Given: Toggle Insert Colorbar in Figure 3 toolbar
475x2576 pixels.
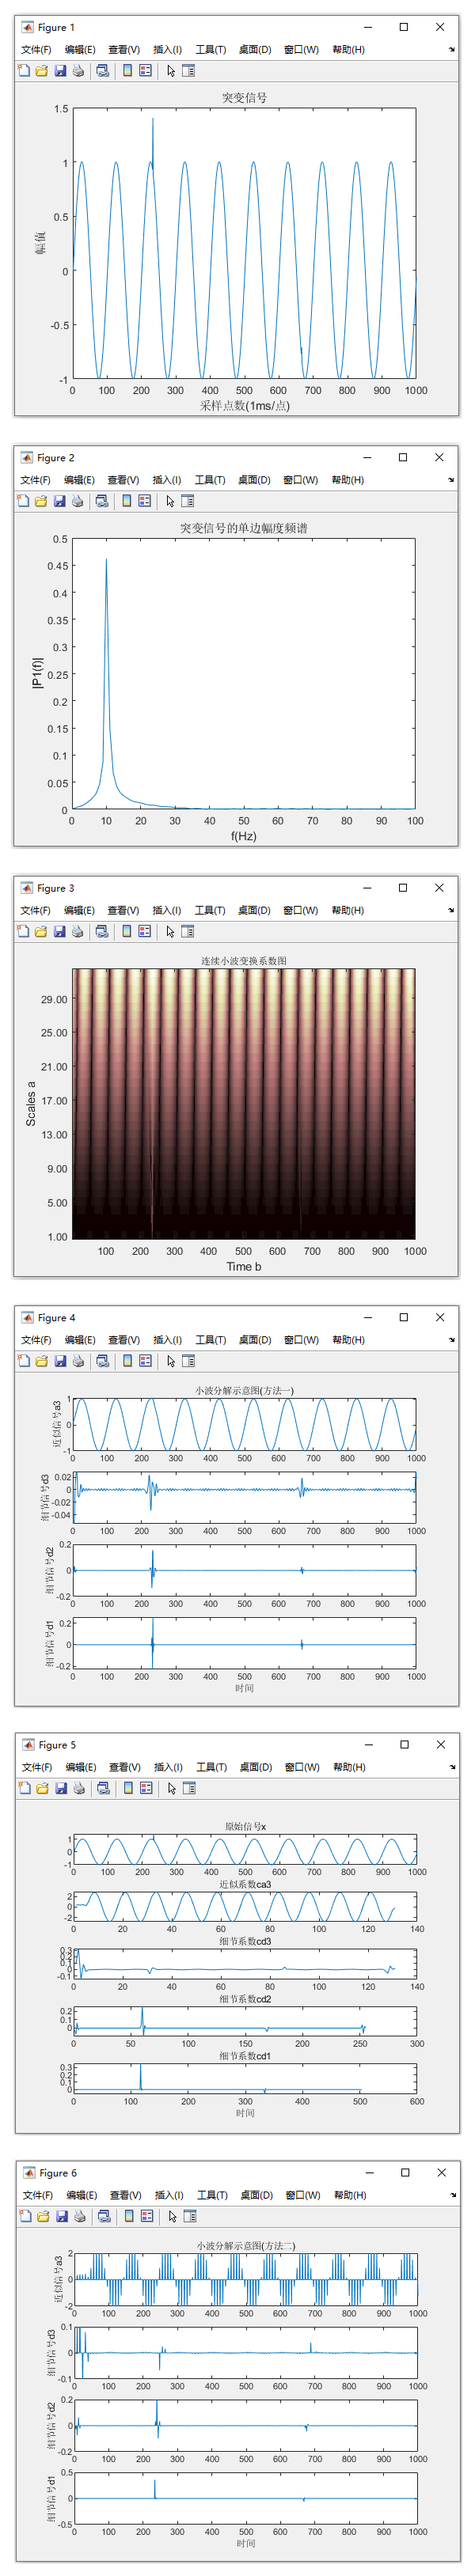Looking at the screenshot, I should pyautogui.click(x=126, y=931).
